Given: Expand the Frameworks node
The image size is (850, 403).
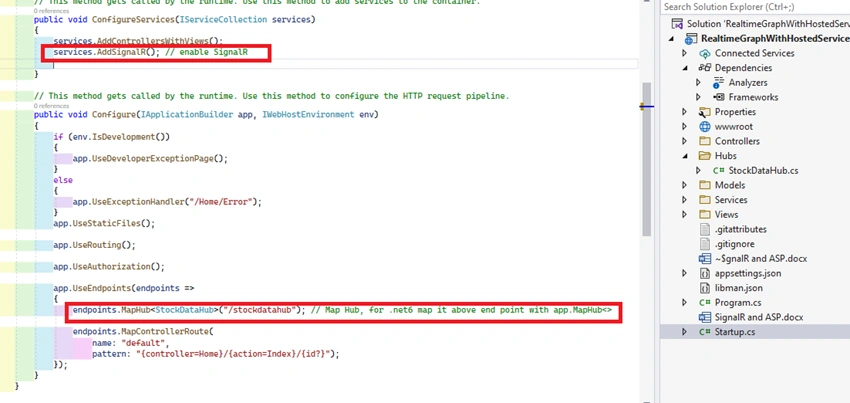Looking at the screenshot, I should [698, 97].
